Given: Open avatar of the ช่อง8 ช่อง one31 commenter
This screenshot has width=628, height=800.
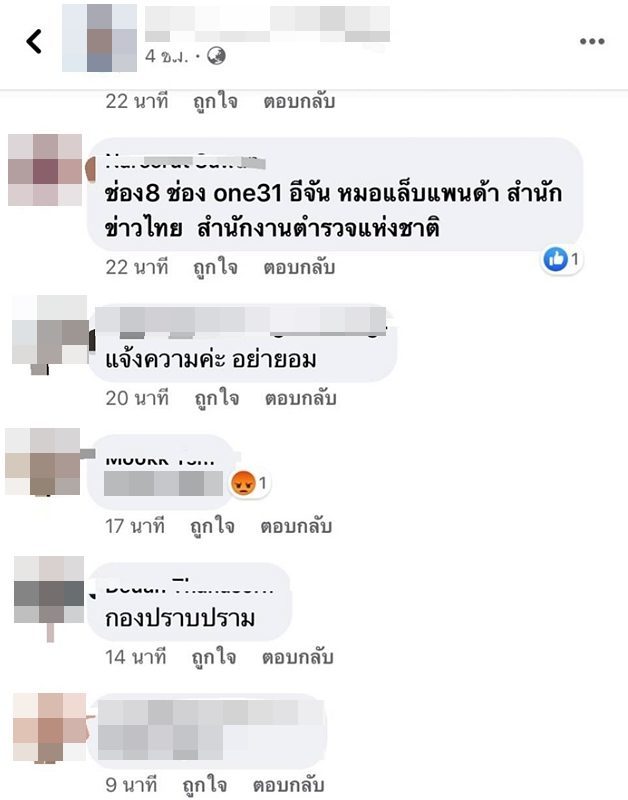Looking at the screenshot, I should coord(45,170).
